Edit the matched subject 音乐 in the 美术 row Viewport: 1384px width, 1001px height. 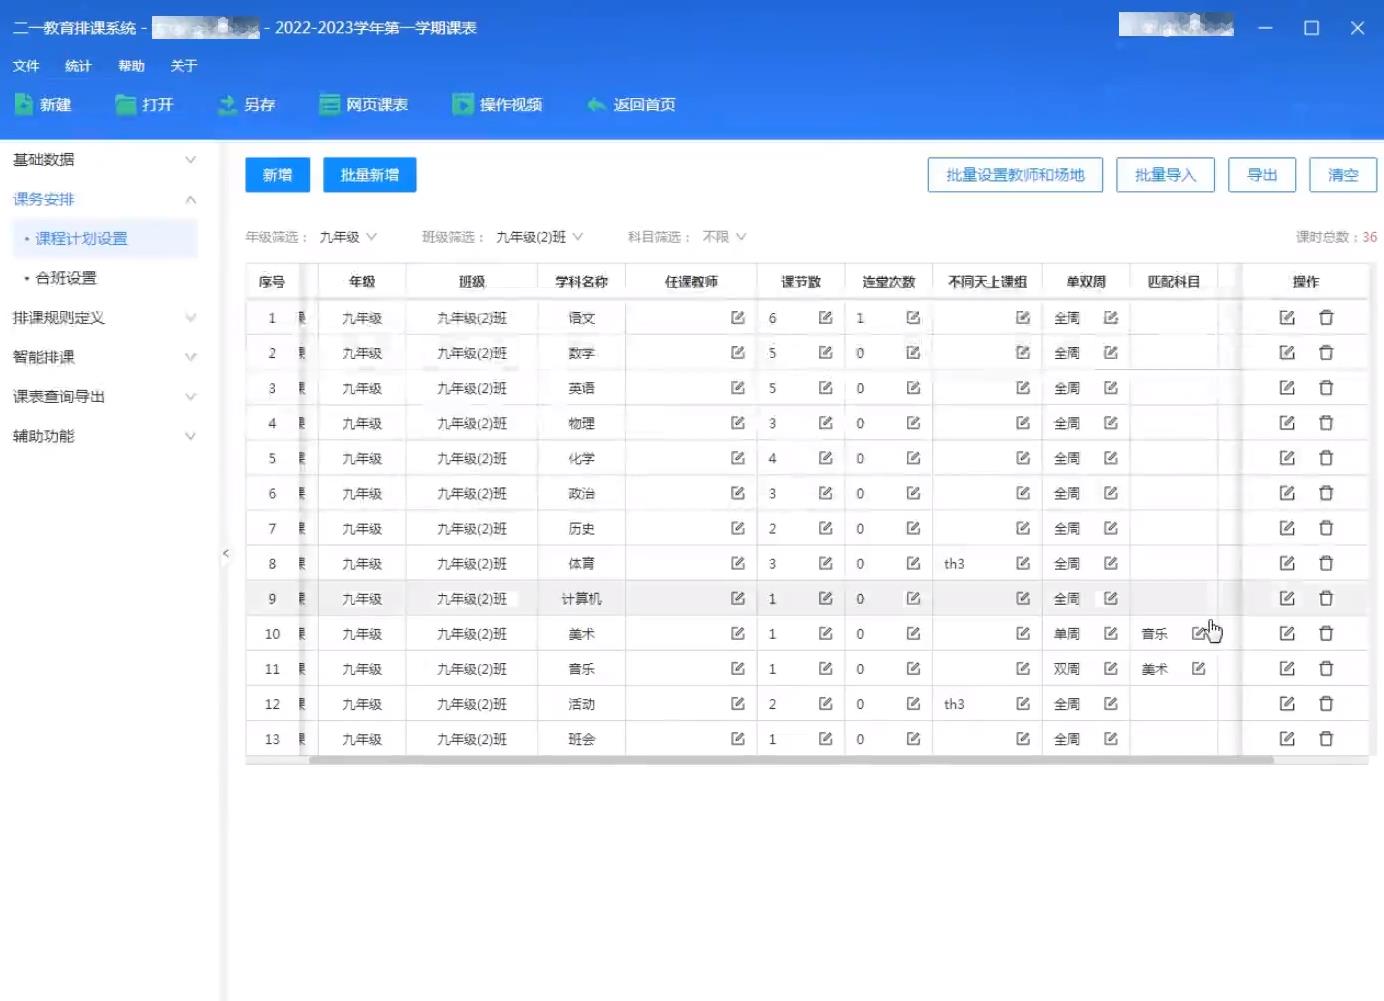(x=1199, y=633)
